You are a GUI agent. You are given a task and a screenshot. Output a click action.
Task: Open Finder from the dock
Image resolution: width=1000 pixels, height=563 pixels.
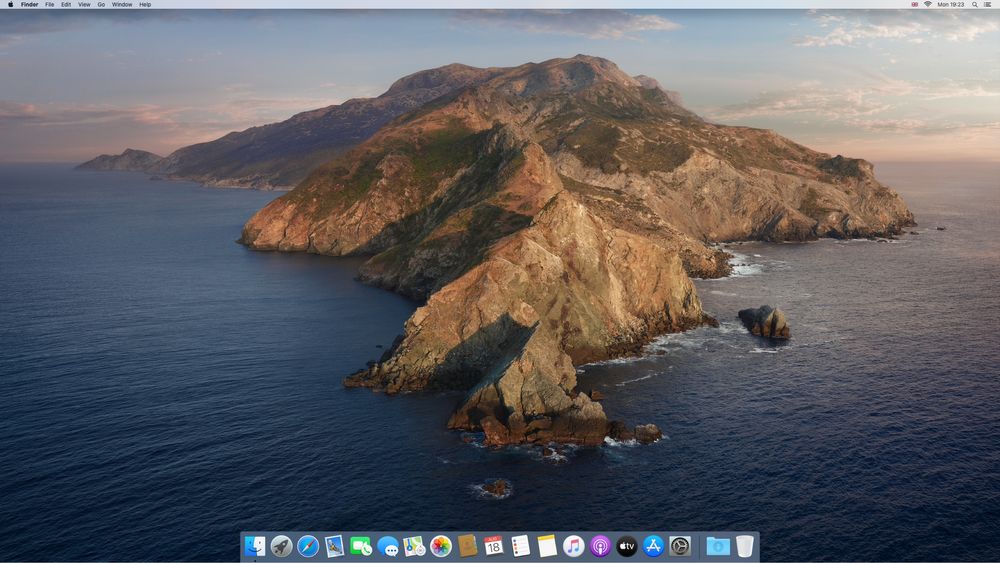[255, 546]
